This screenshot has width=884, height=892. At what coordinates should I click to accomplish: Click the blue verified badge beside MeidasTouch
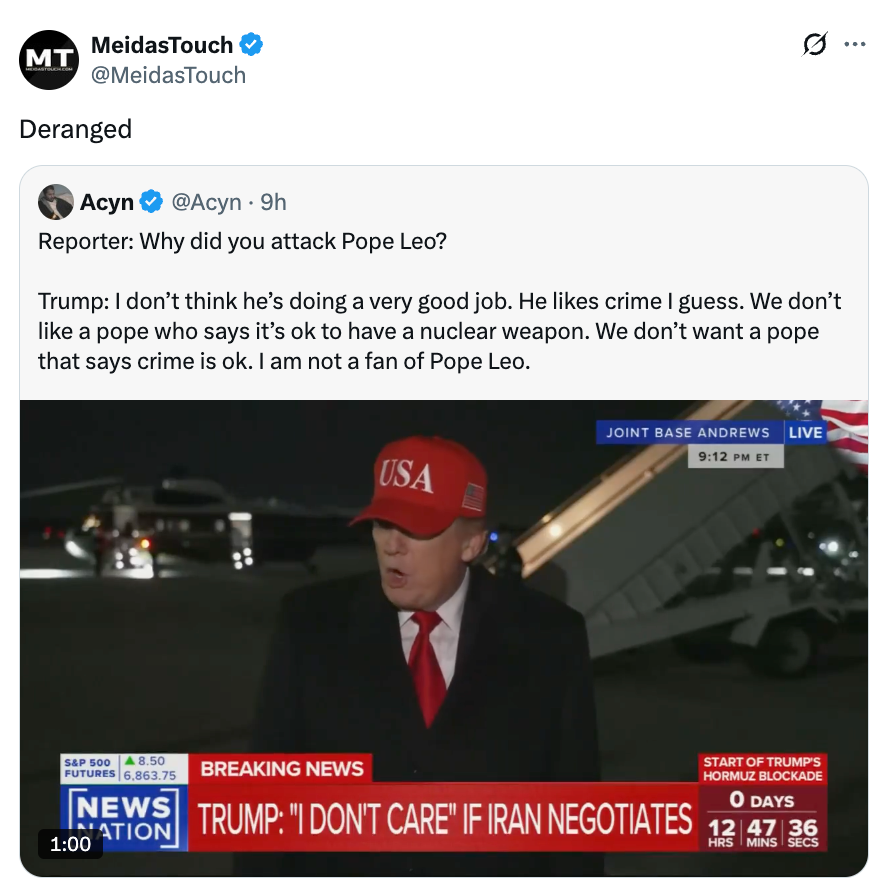pos(251,45)
